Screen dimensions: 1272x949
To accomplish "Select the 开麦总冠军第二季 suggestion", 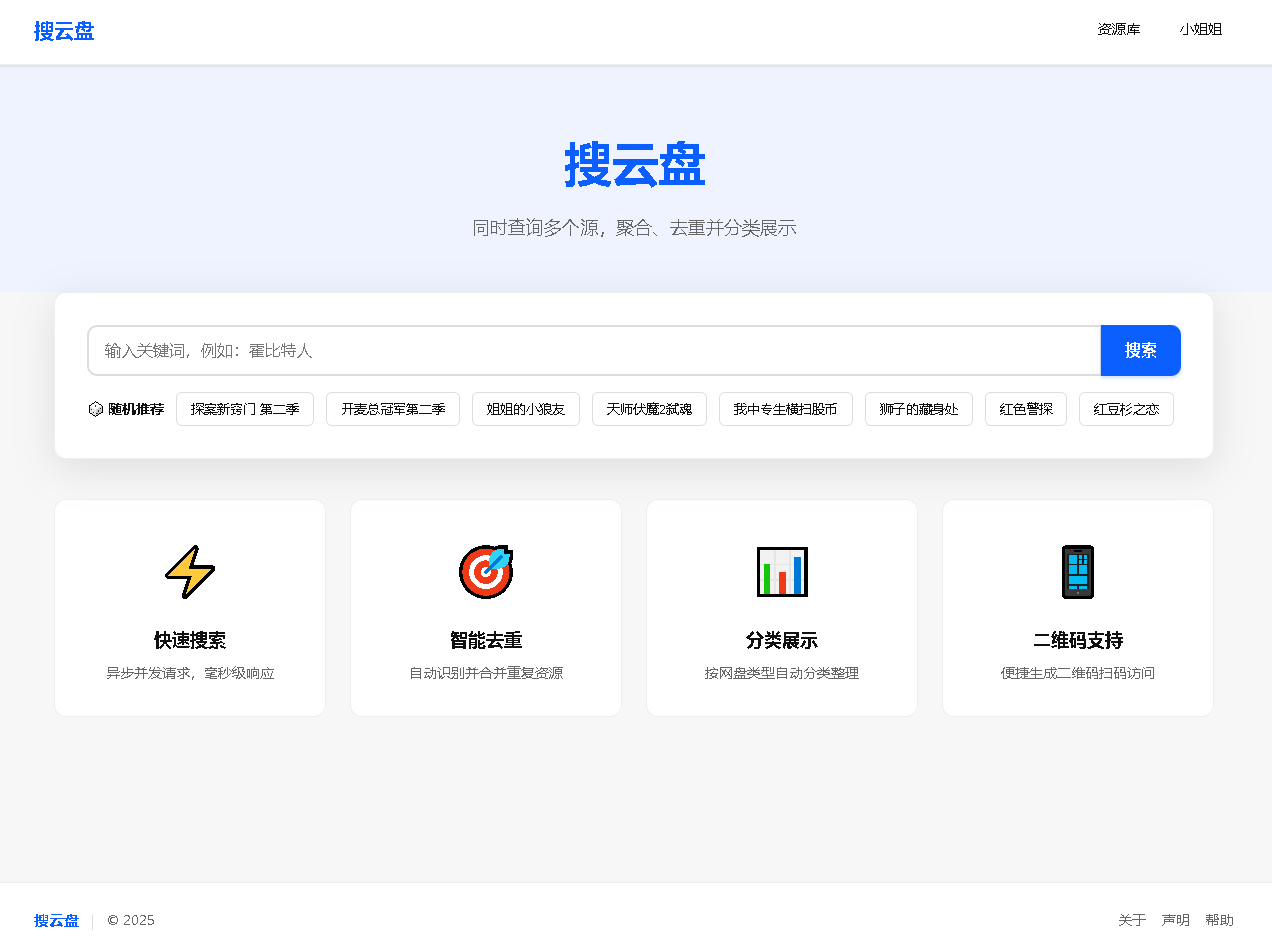I will (393, 409).
